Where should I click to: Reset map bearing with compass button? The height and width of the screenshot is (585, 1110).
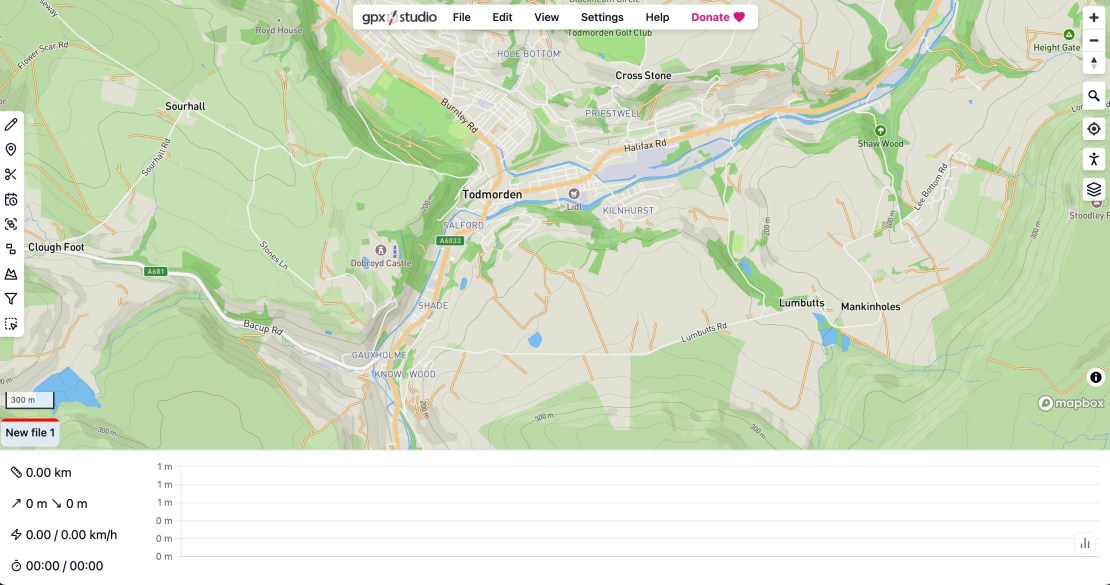pos(1094,62)
